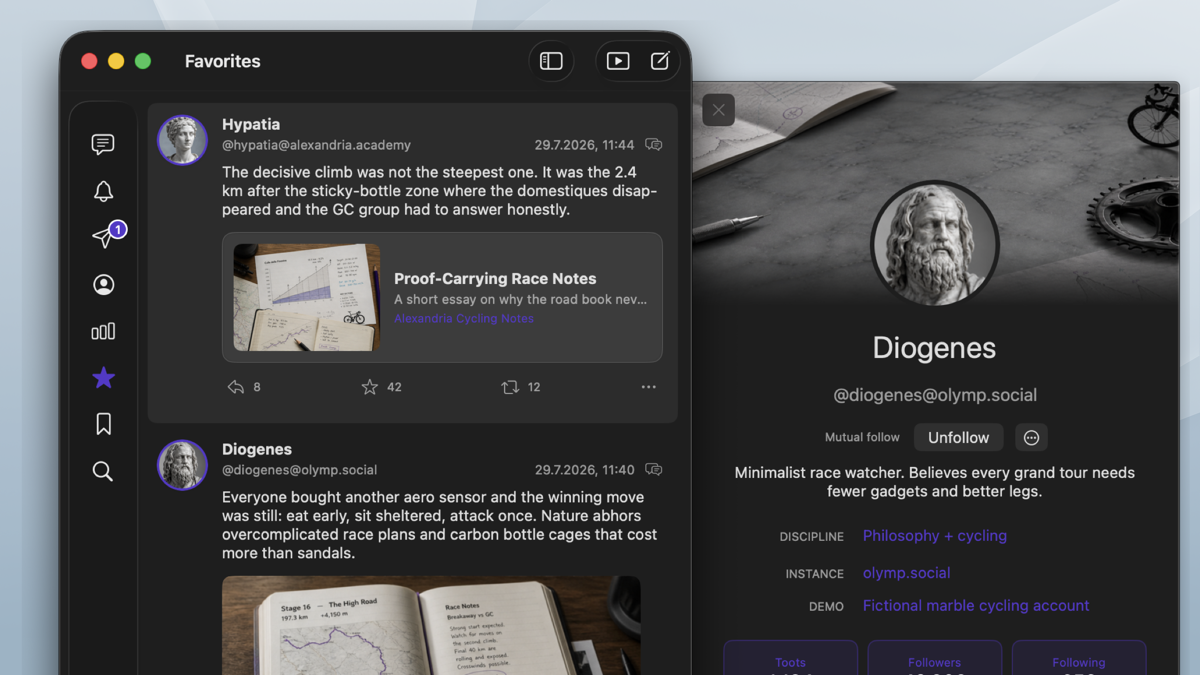Open Search magnifier in sidebar
The image size is (1200, 675).
pos(103,471)
